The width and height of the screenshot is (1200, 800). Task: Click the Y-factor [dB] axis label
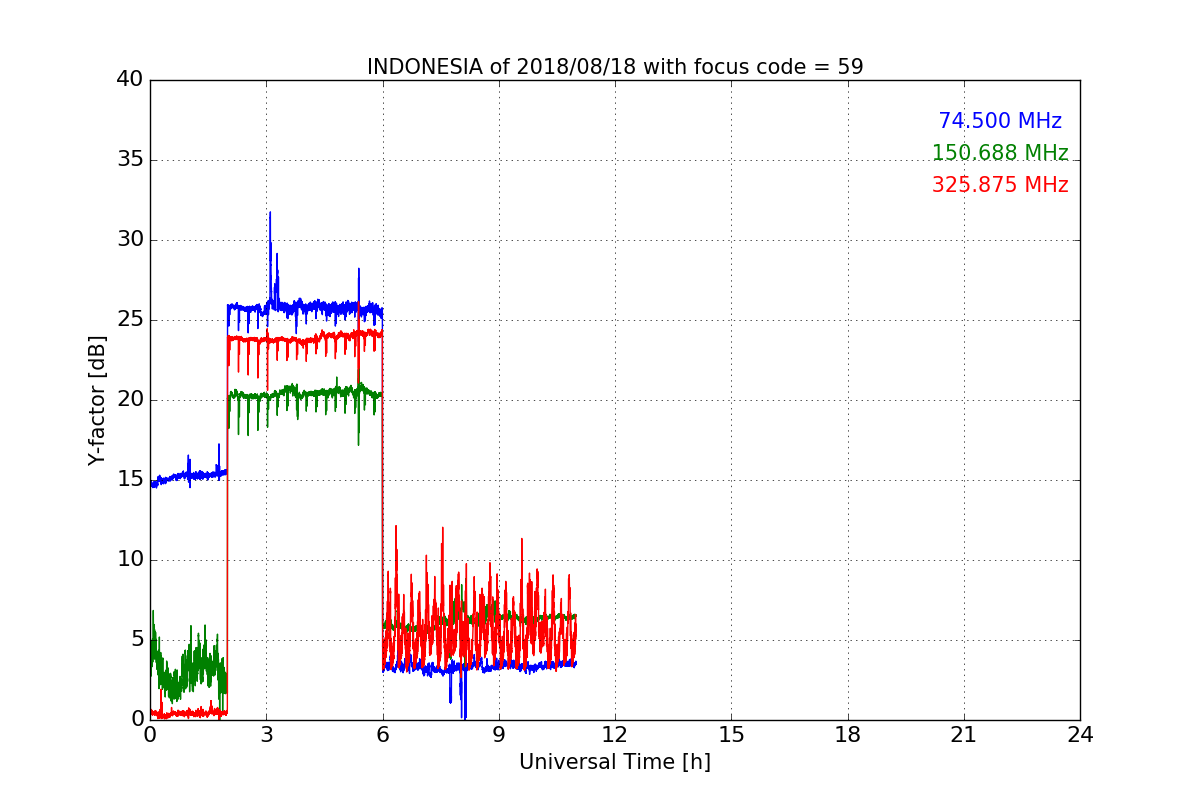pos(97,400)
